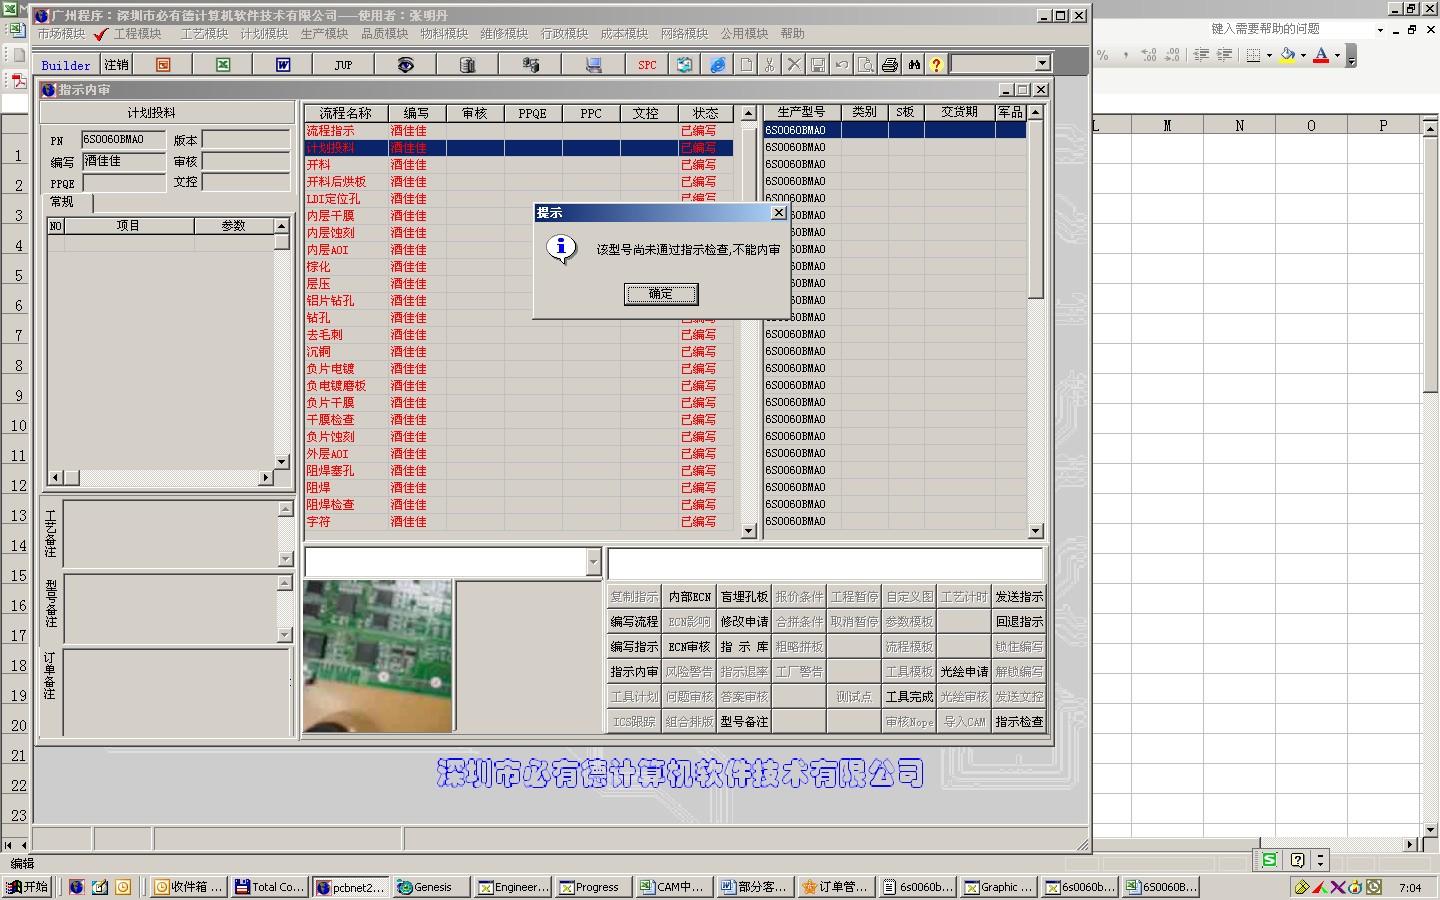1440x900 pixels.
Task: Select the 计划投料 row in the process list
Action: point(519,148)
